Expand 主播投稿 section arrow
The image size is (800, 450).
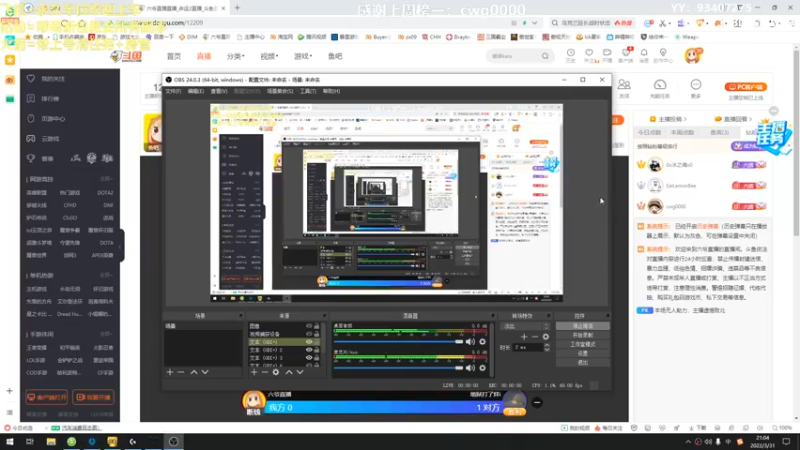point(685,119)
